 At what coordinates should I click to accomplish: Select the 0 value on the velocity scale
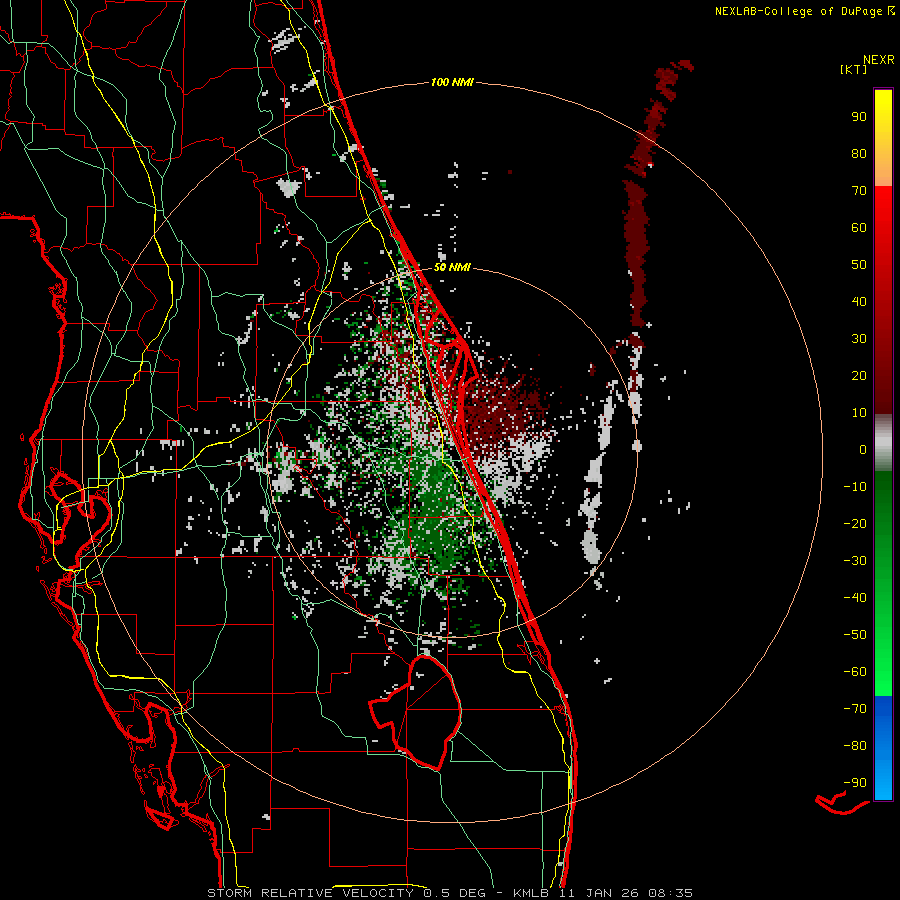tap(863, 449)
